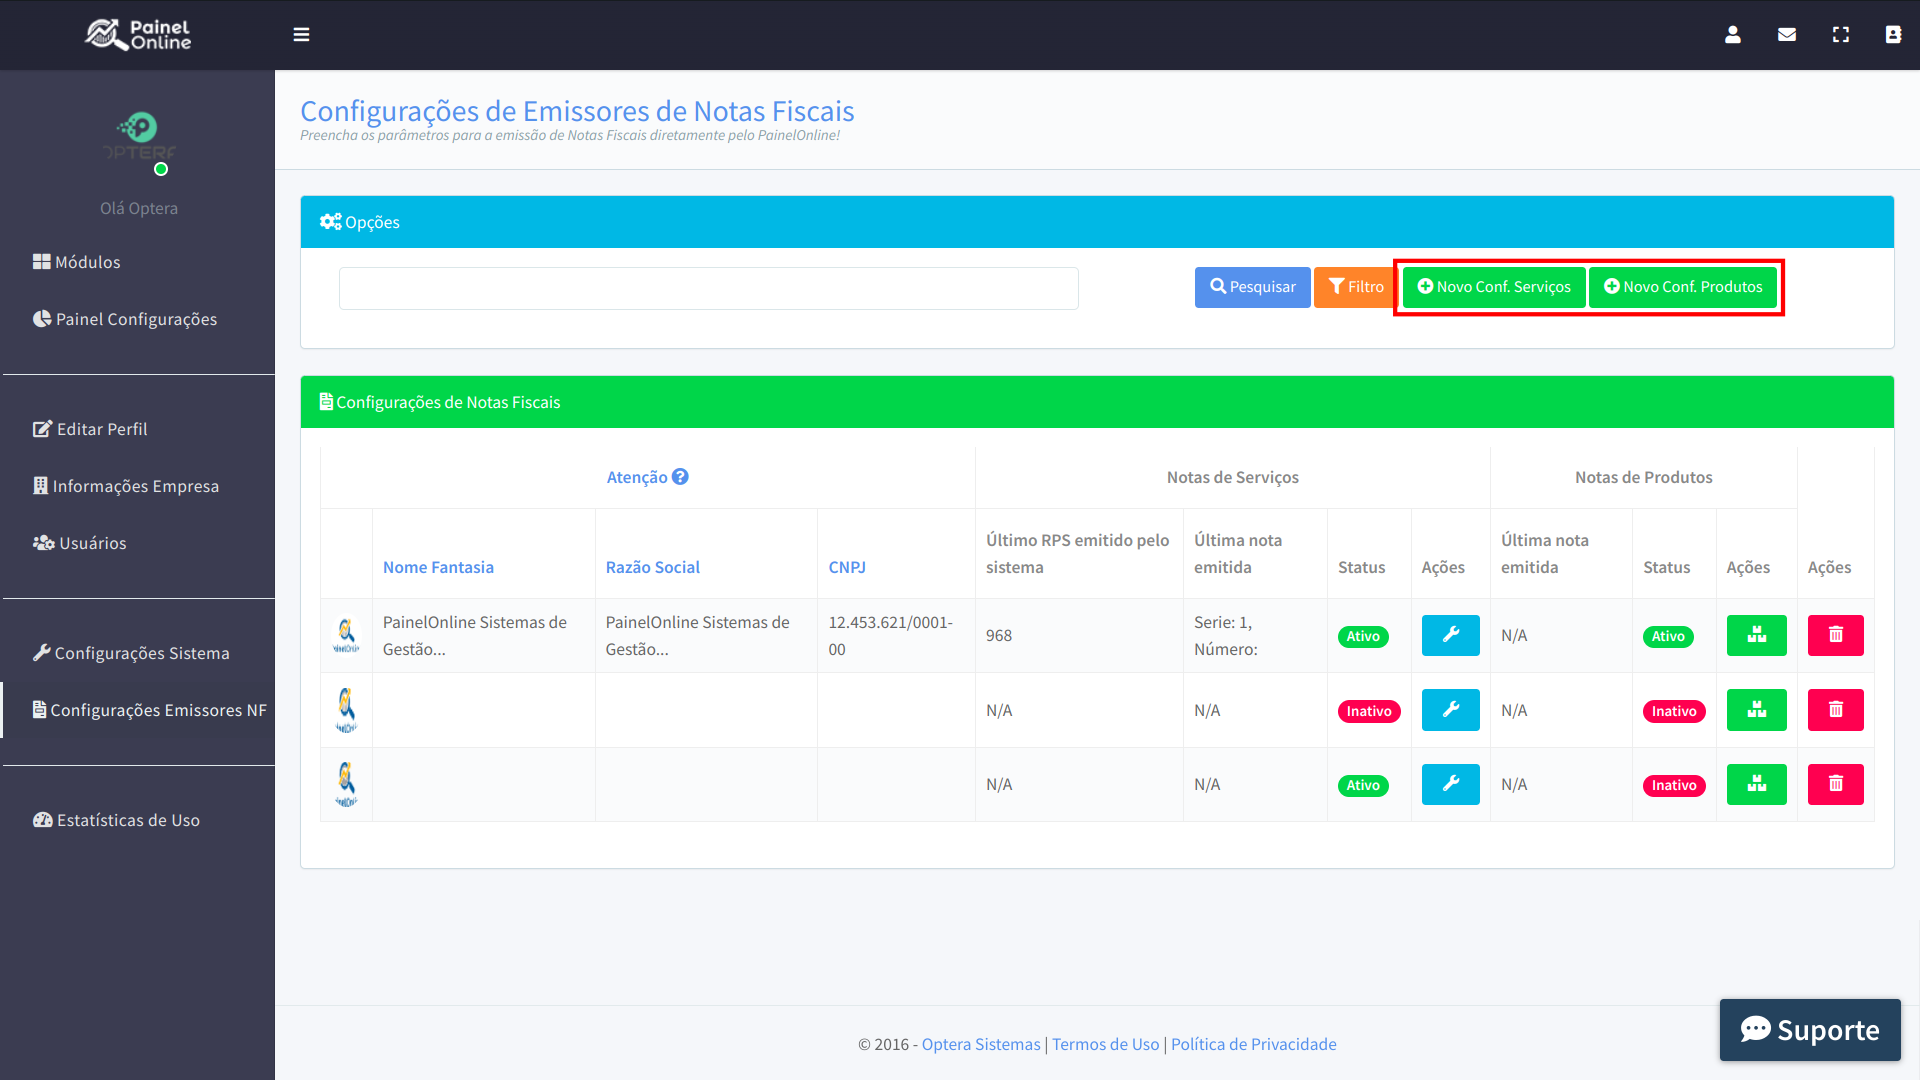
Task: Open the contacts icon in top bar
Action: [x=1893, y=35]
